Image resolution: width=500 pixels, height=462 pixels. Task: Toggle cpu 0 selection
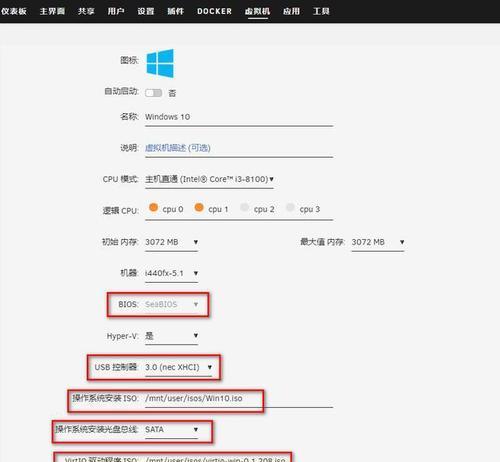(x=153, y=207)
